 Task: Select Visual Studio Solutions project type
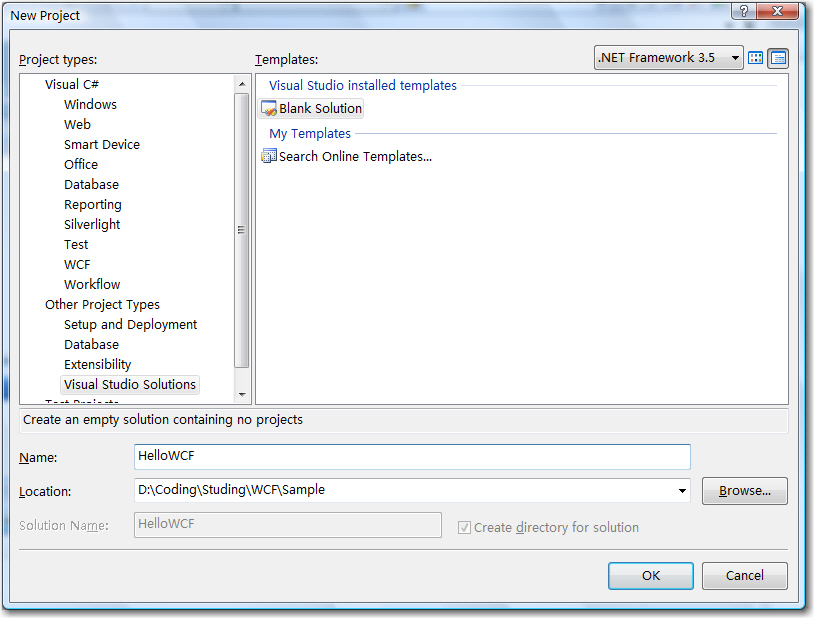tap(130, 385)
